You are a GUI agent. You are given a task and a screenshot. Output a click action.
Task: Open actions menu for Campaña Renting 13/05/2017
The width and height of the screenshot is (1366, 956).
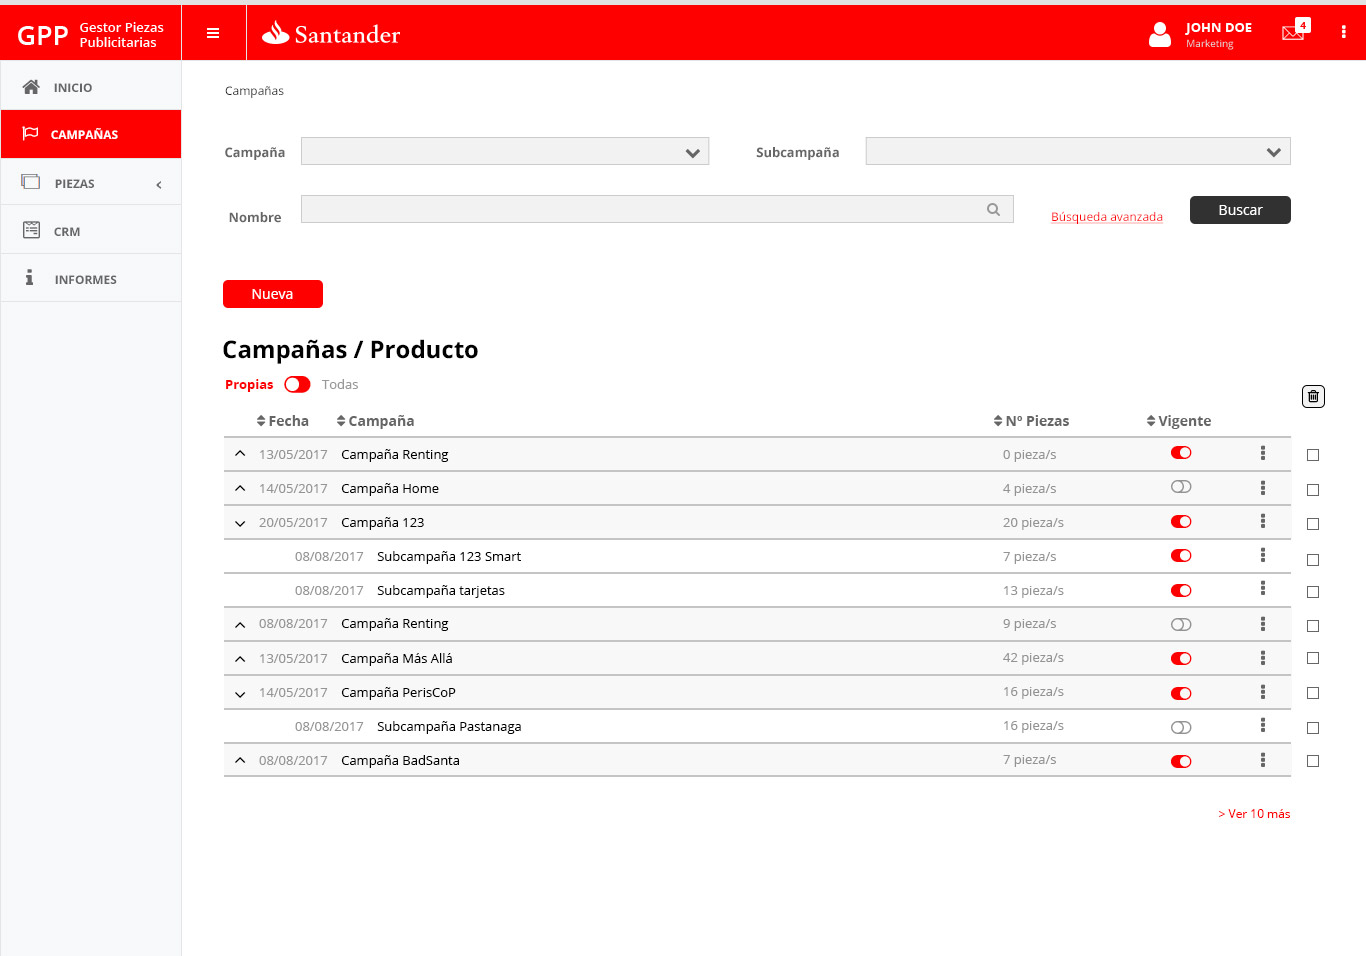[1263, 453]
